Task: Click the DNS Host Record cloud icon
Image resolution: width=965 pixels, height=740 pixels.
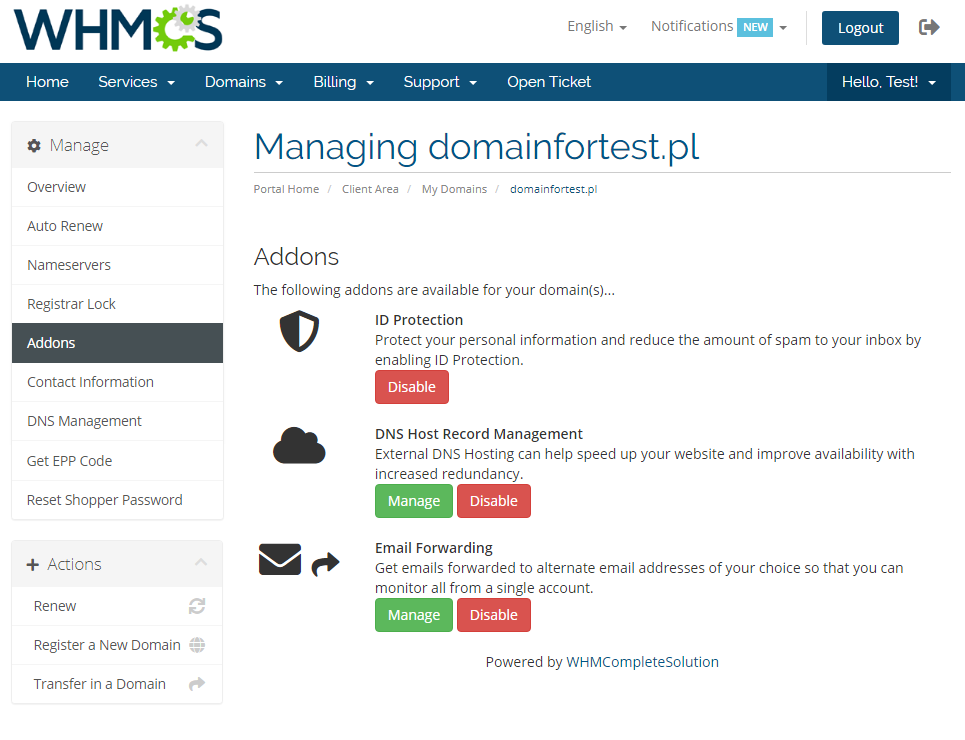Action: (299, 446)
